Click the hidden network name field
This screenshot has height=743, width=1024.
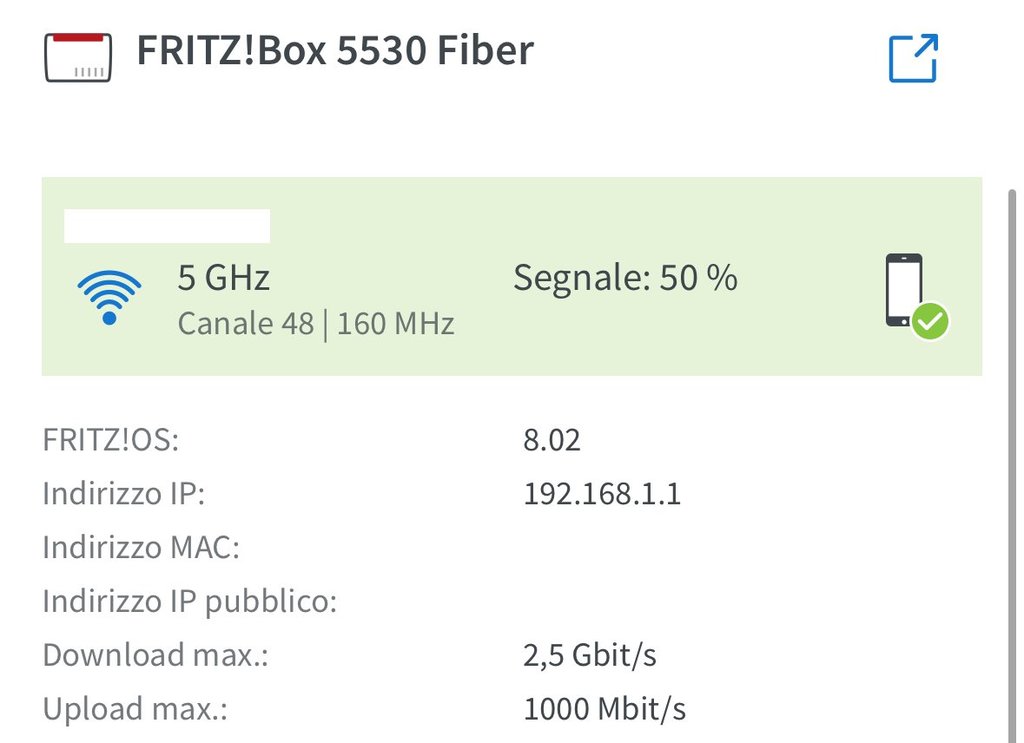[167, 226]
